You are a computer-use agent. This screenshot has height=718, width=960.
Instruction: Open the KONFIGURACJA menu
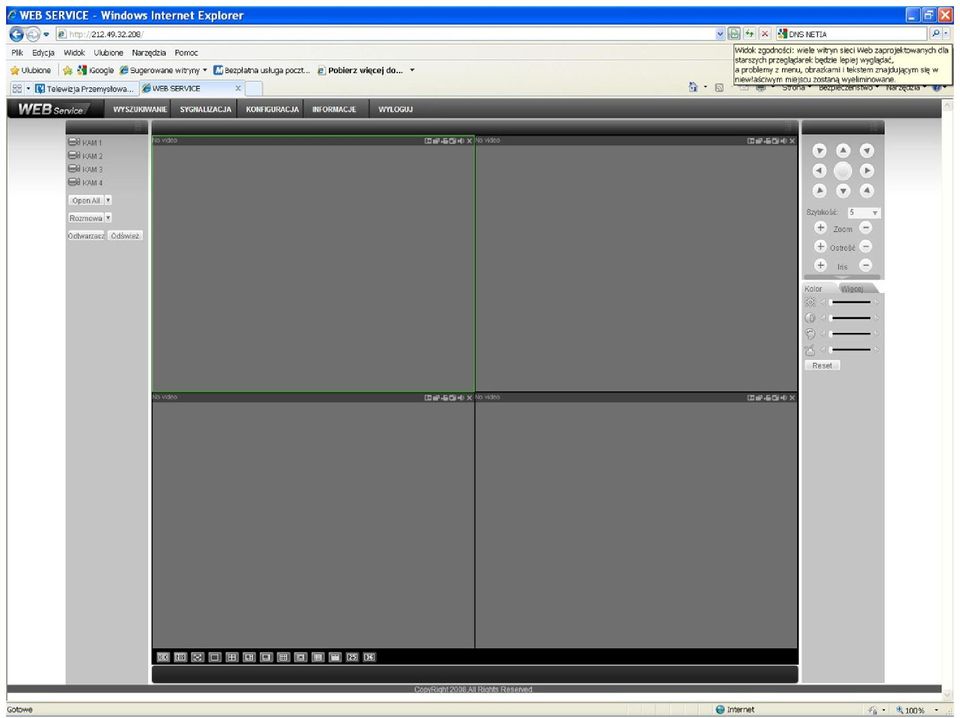272,109
